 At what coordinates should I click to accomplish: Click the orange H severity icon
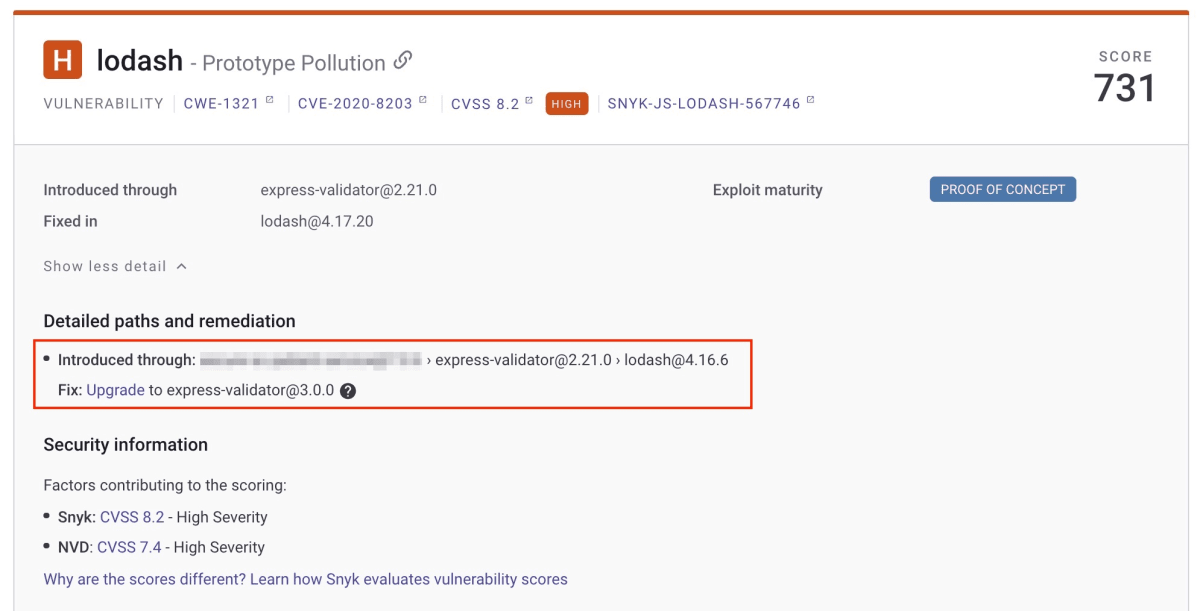62,60
